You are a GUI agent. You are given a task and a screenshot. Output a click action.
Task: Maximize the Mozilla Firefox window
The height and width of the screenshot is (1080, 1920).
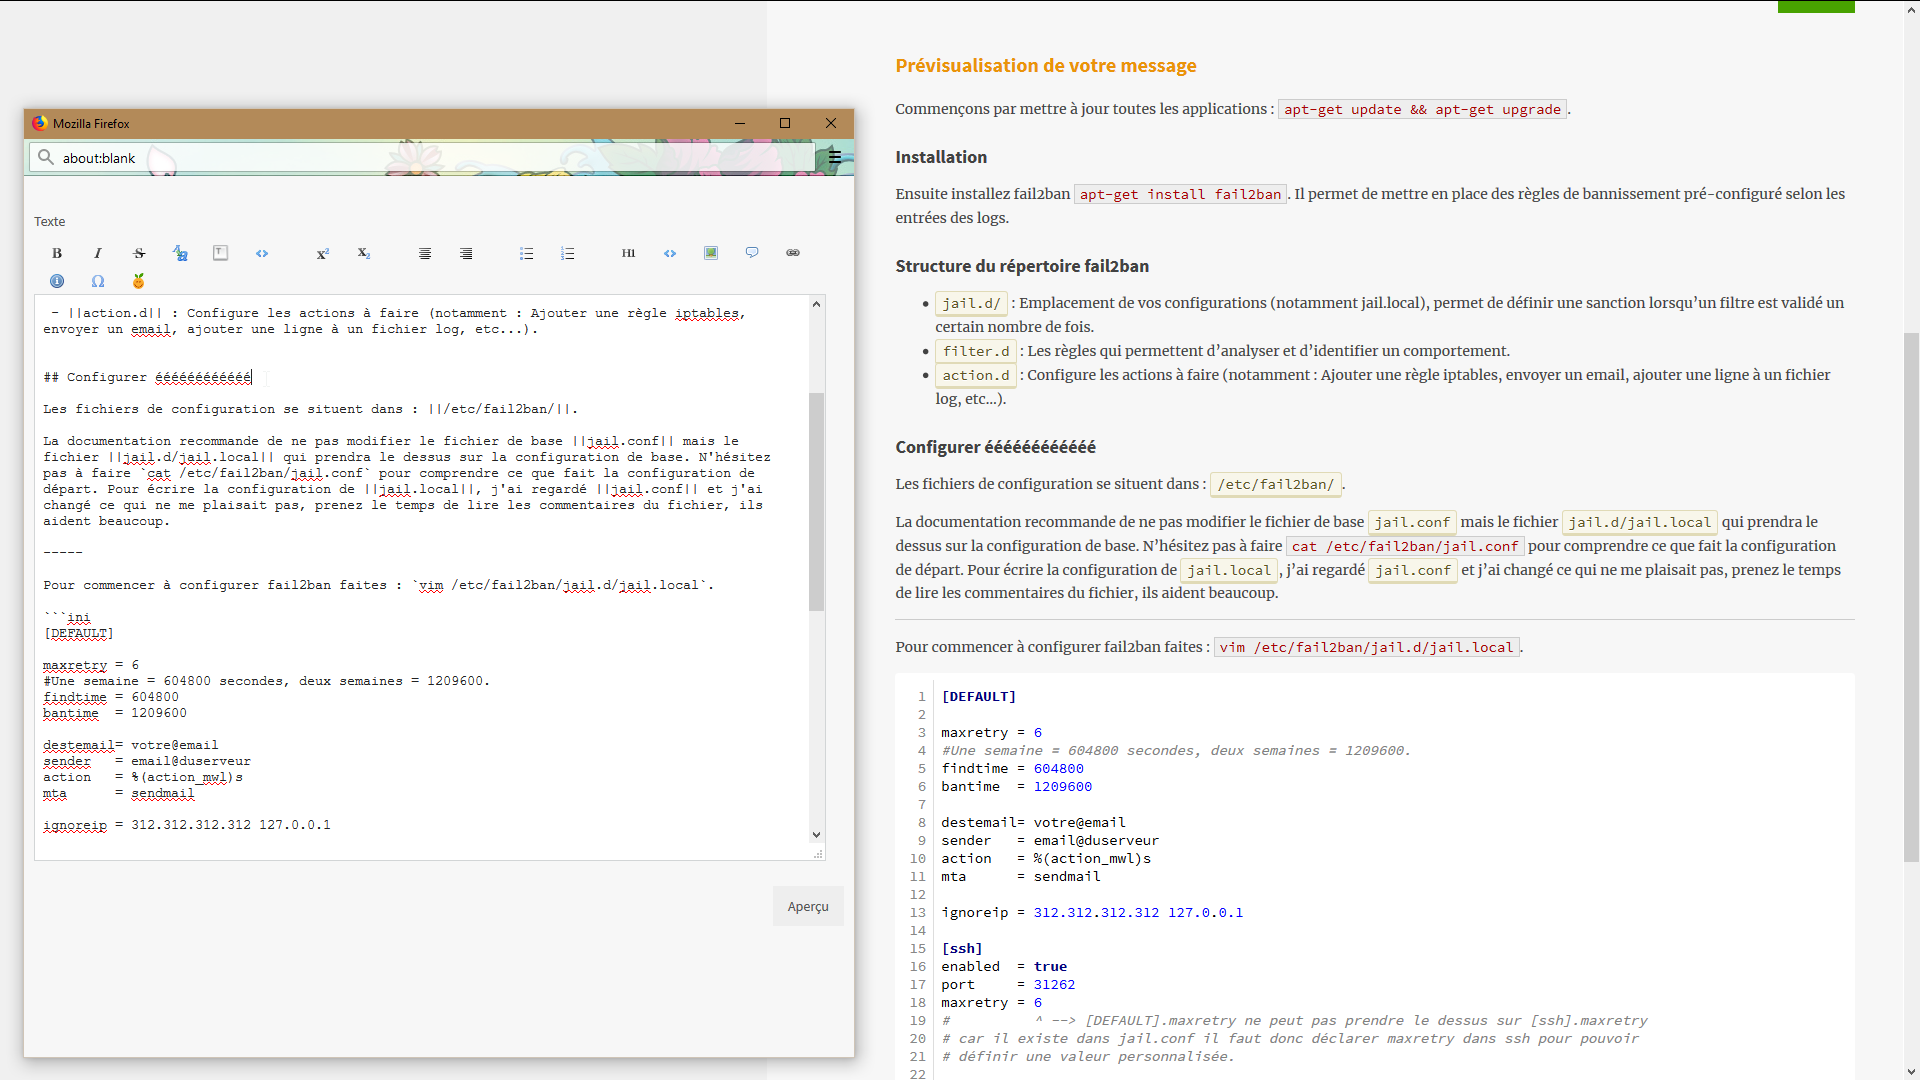[785, 123]
